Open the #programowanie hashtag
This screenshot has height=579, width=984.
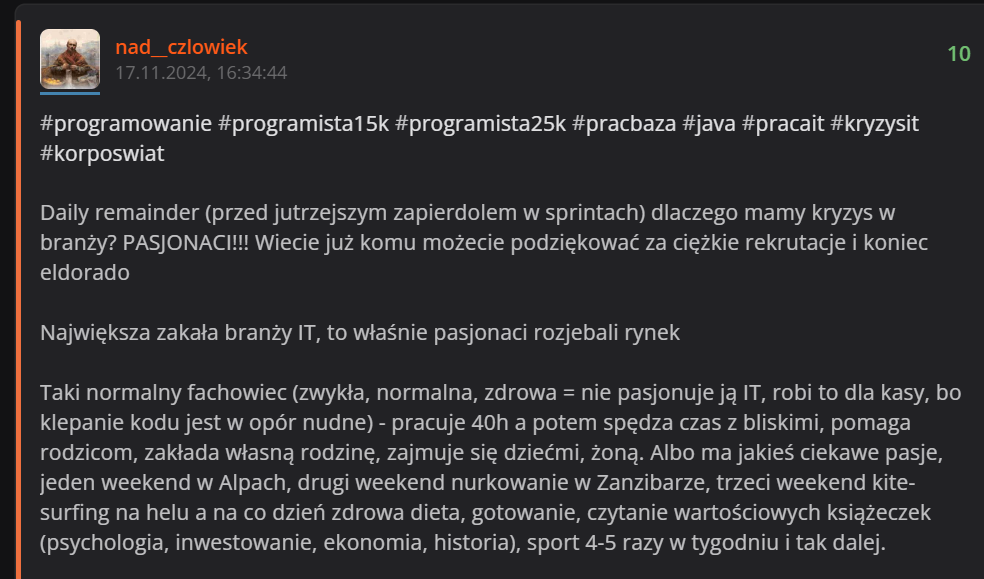(126, 124)
